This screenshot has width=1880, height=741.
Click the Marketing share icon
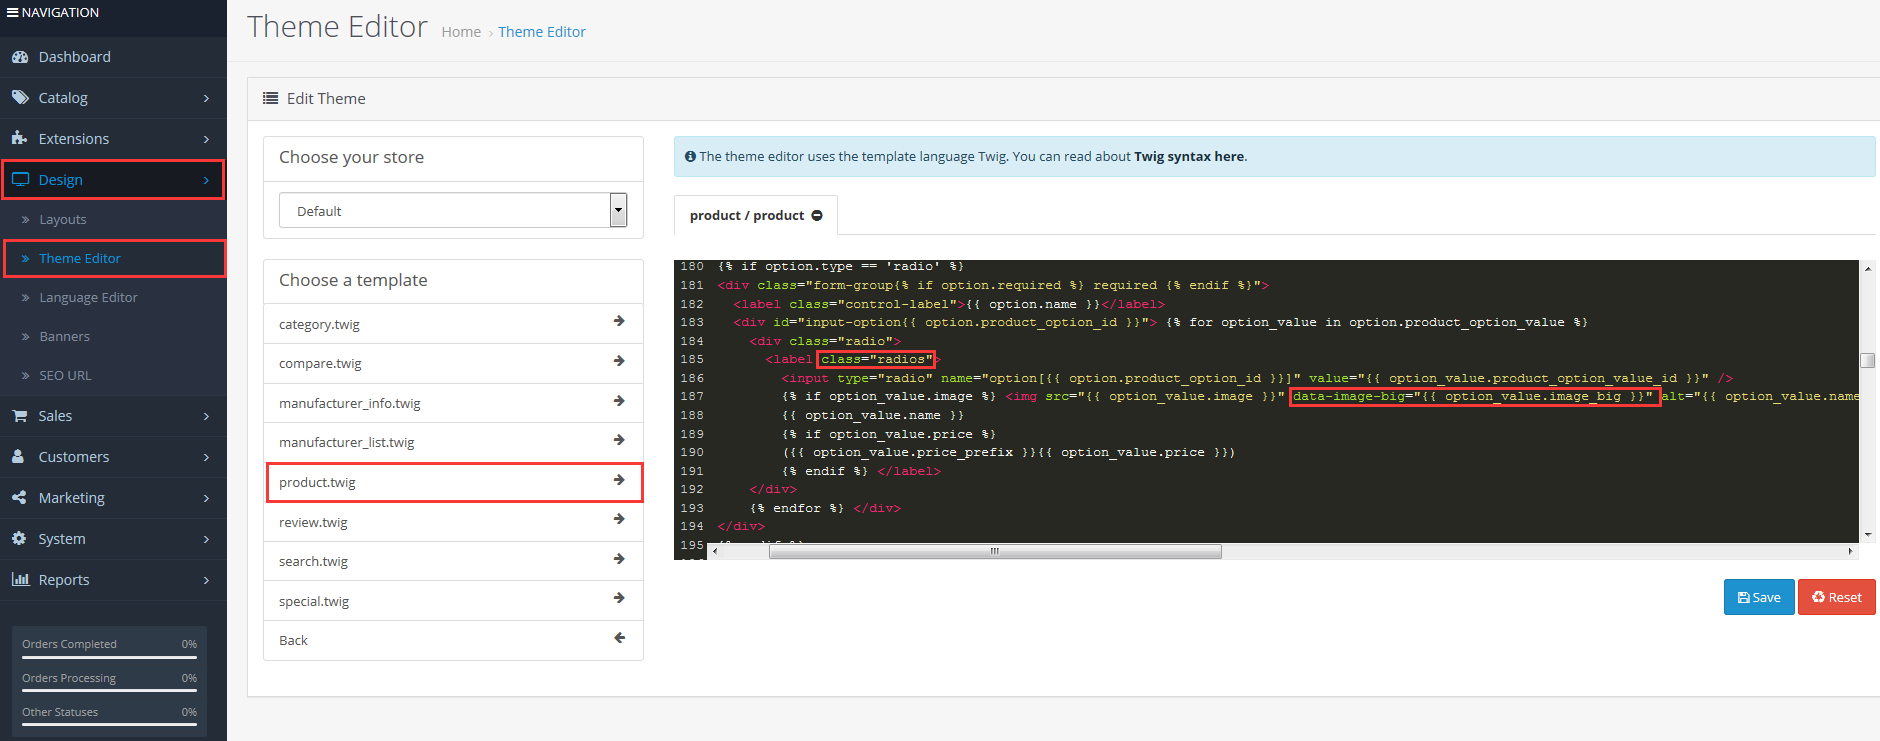point(19,497)
